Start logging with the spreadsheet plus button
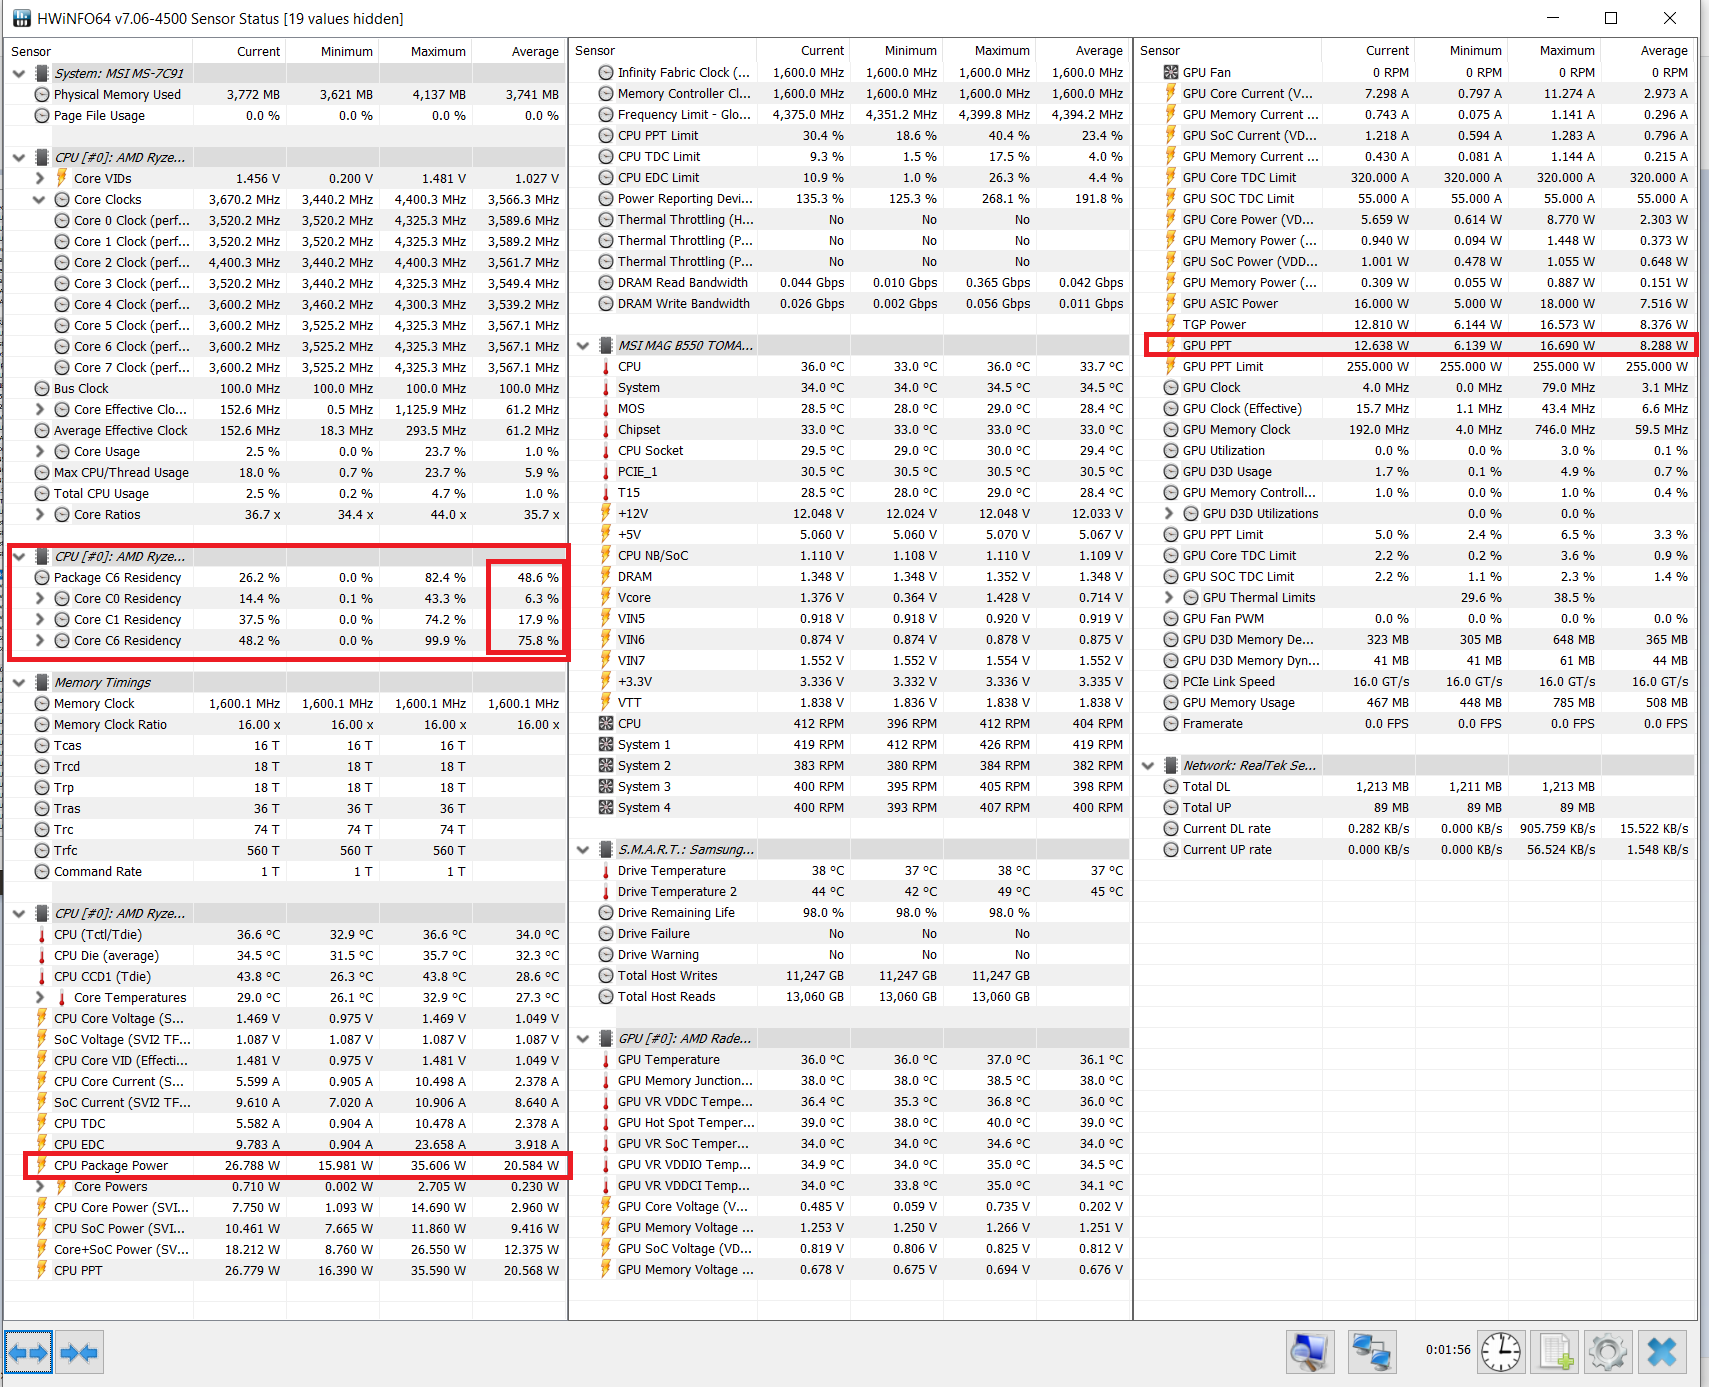Image resolution: width=1709 pixels, height=1387 pixels. [x=1556, y=1353]
